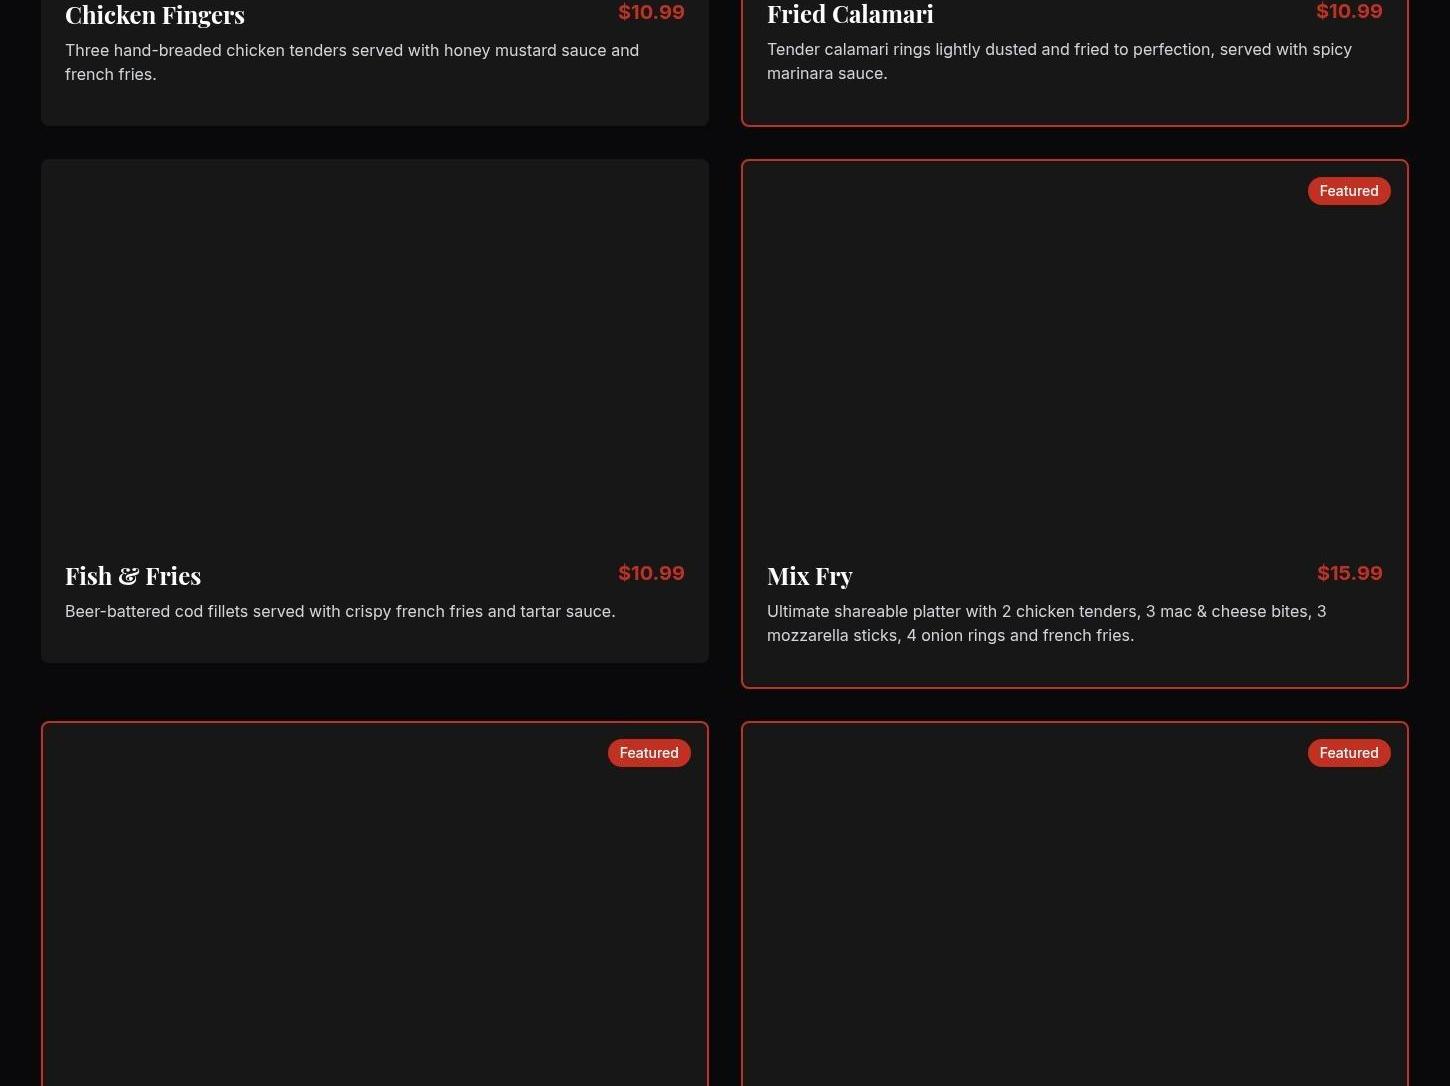Click the Mix Fry shareable platter description
The image size is (1450, 1086).
point(1047,623)
